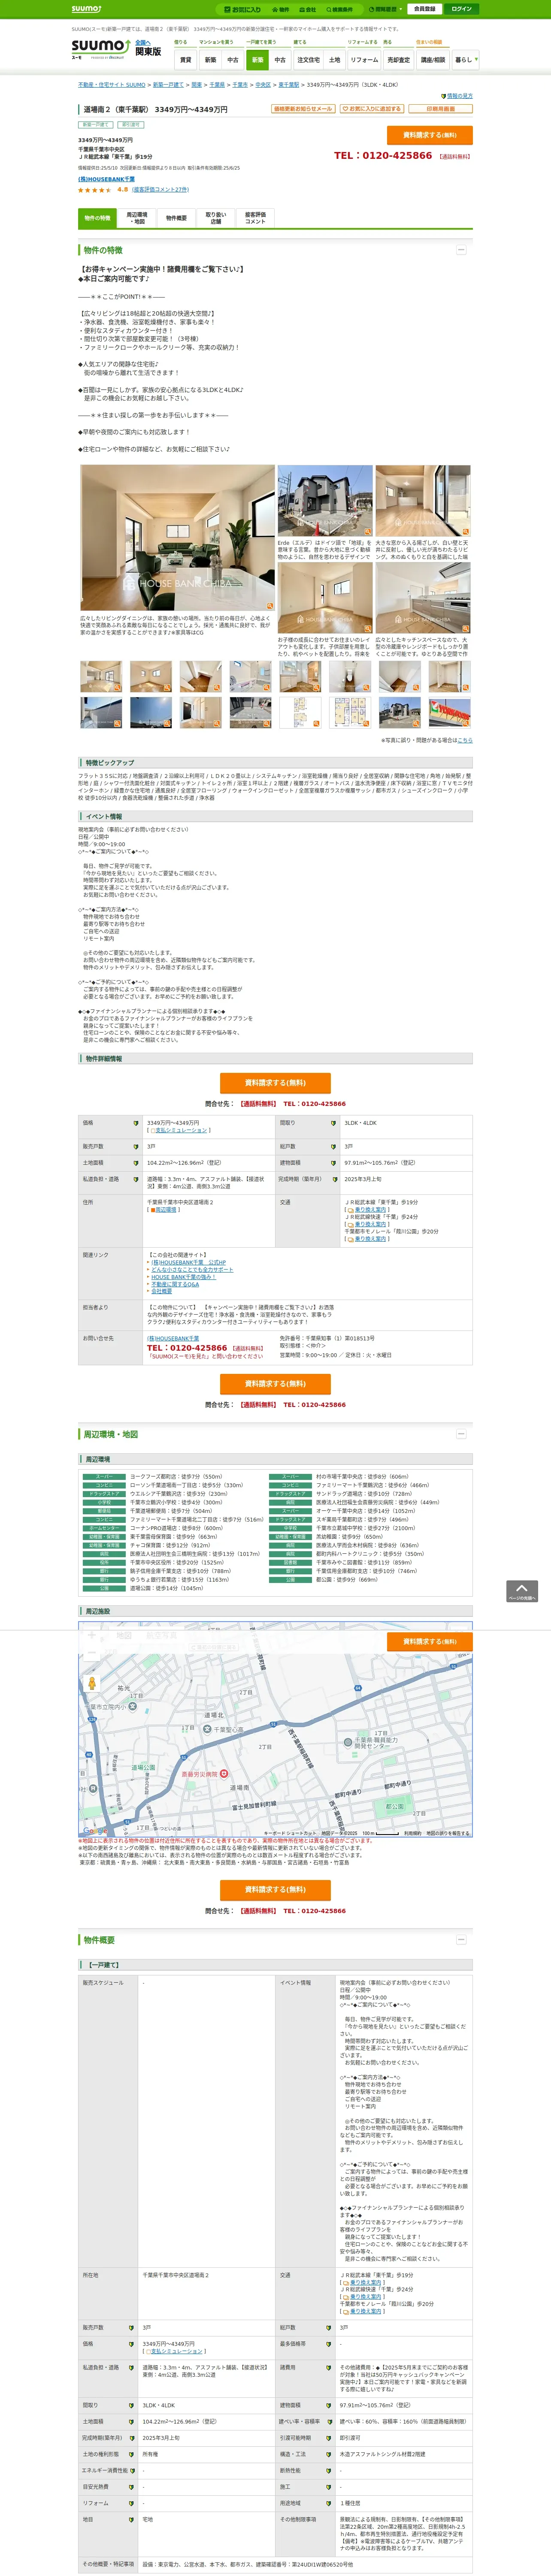Click the 情報の見方 help icon link
The height and width of the screenshot is (2576, 551).
[457, 96]
